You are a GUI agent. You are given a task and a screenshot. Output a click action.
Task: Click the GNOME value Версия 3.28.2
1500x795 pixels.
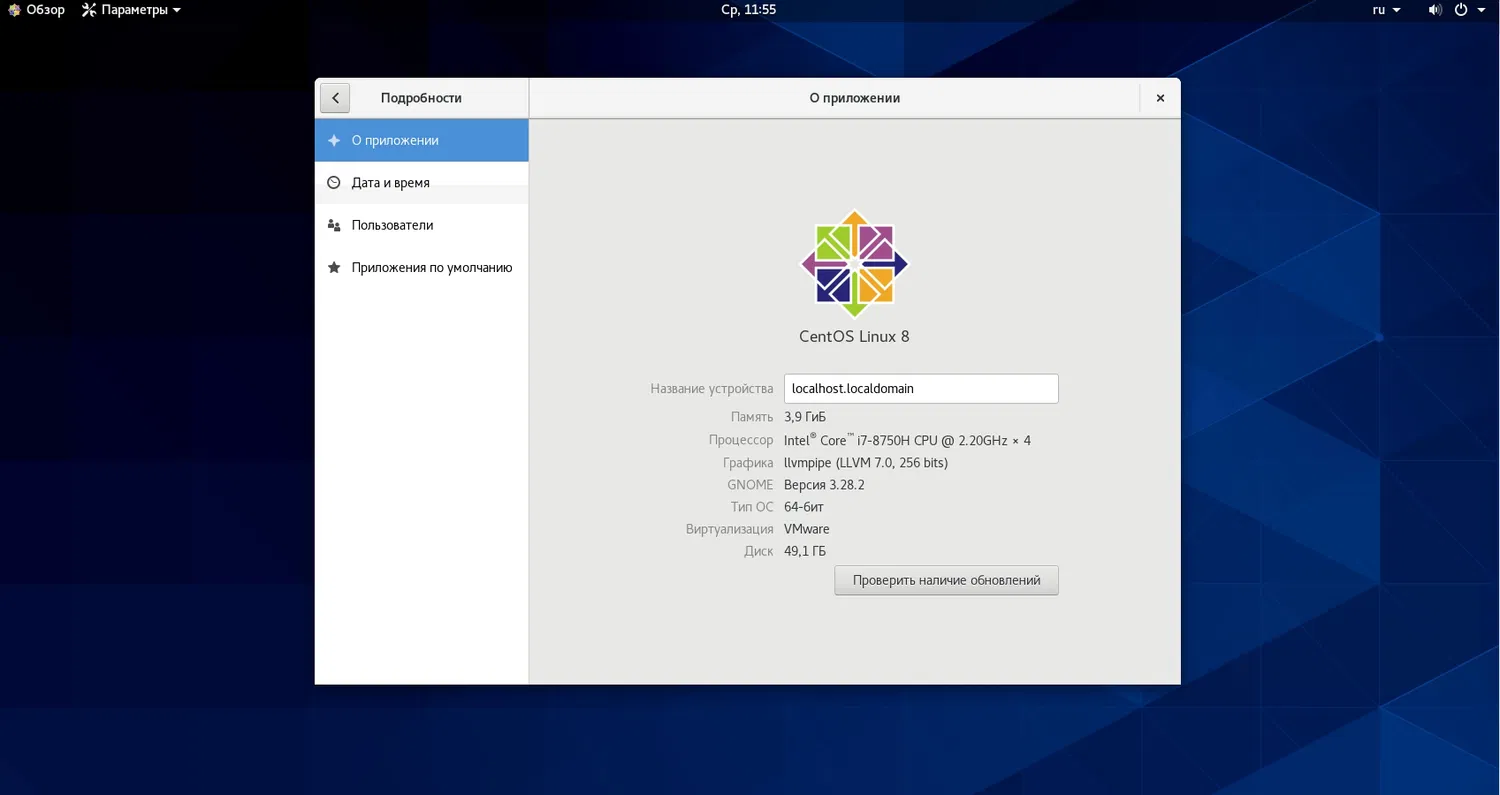point(824,485)
